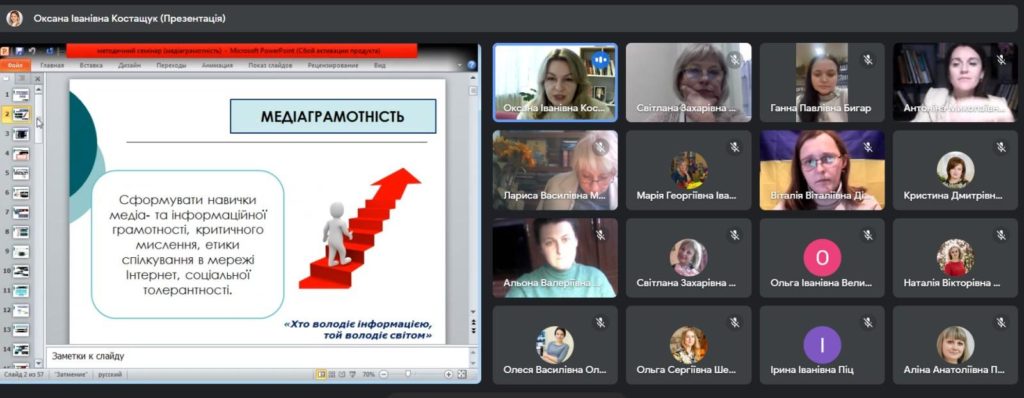Open the Главная ribbon tab
The width and height of the screenshot is (1024, 398).
pos(52,65)
